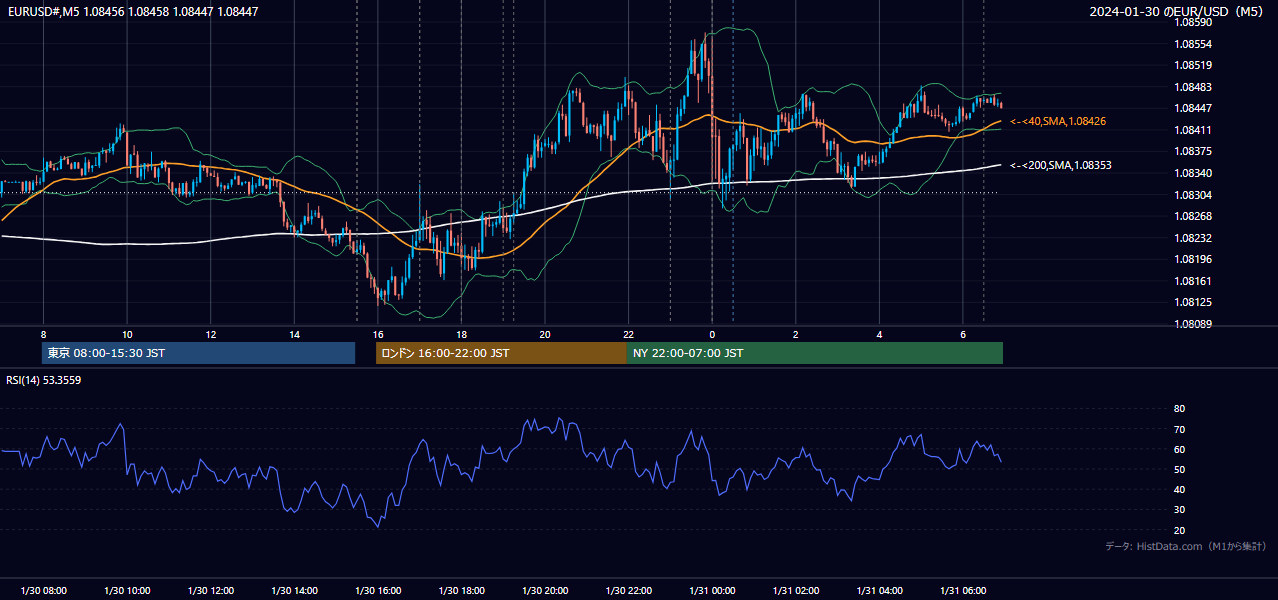Click the 1/30 12:00 time label
The image size is (1278, 600).
point(211,591)
